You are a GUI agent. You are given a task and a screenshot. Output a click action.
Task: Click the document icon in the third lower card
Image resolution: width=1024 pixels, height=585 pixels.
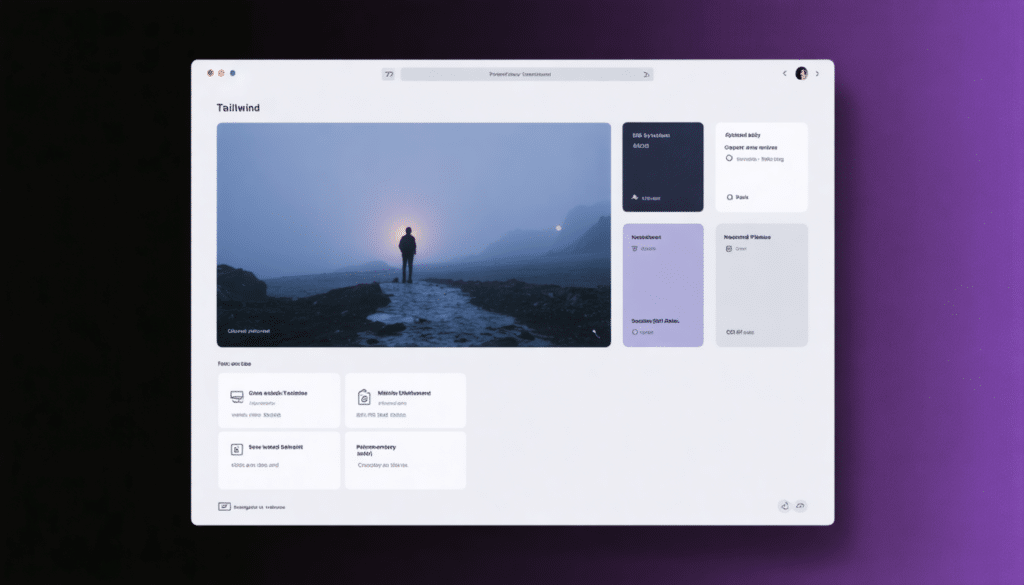237,449
